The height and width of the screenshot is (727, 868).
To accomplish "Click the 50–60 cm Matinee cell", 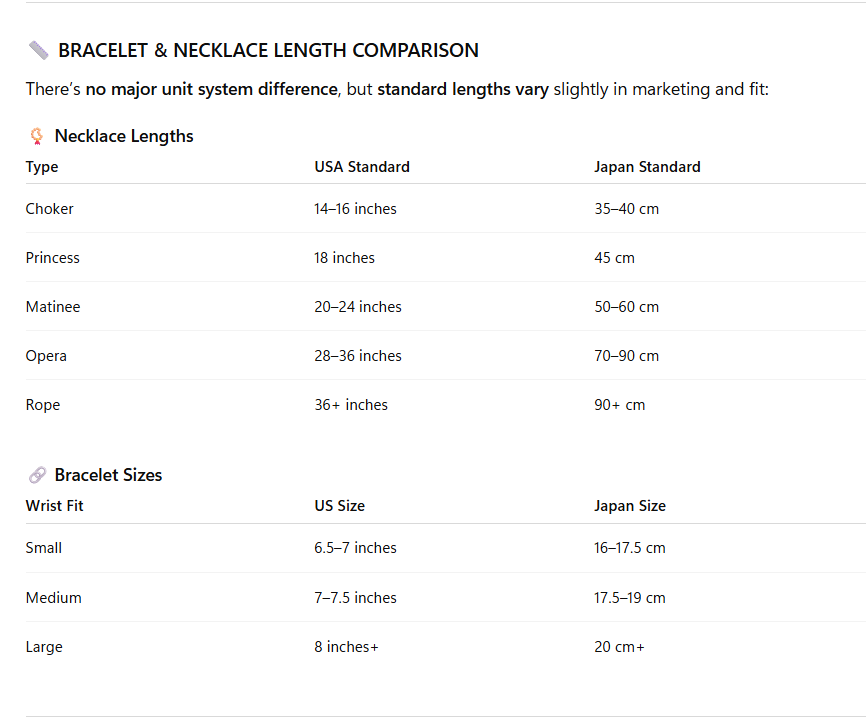I will [627, 307].
